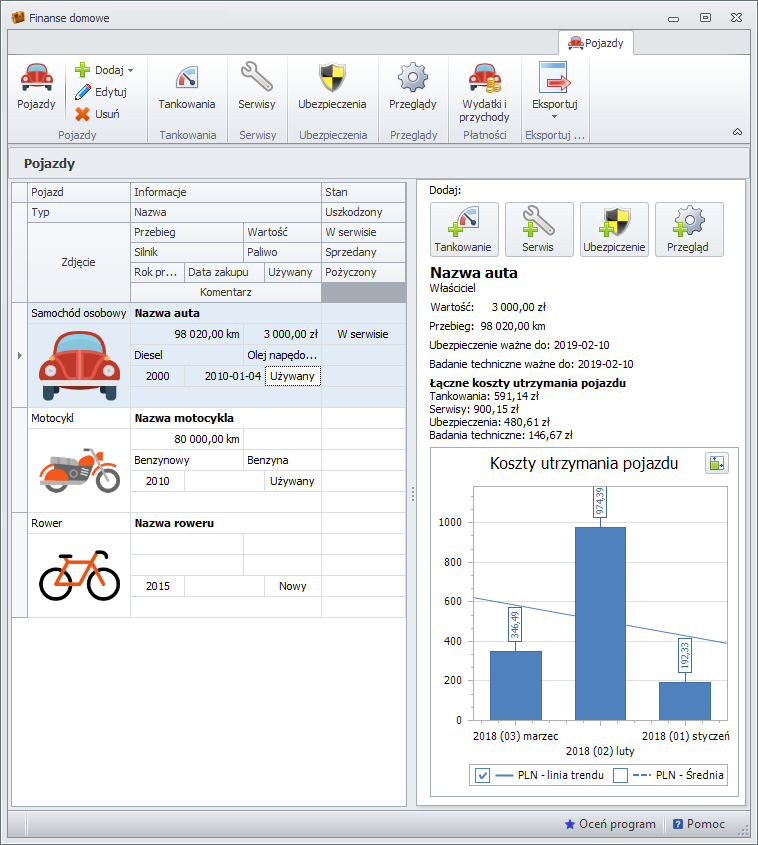
Task: Add a new Ubezpieczenie entry
Action: coord(614,229)
